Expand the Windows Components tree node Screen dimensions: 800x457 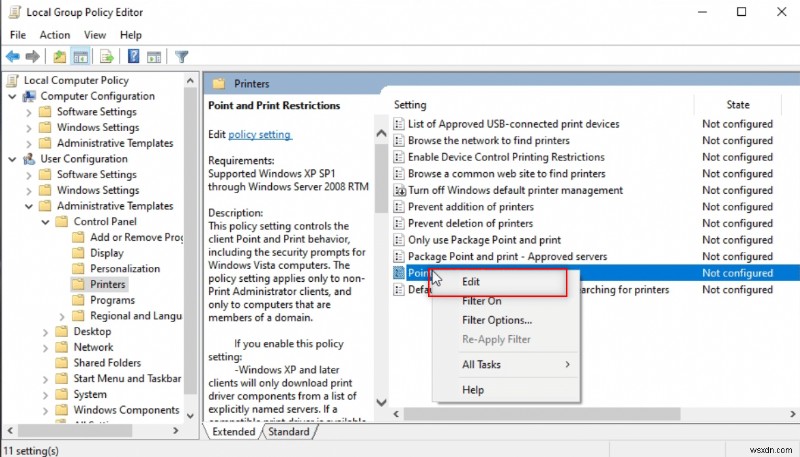[x=45, y=411]
